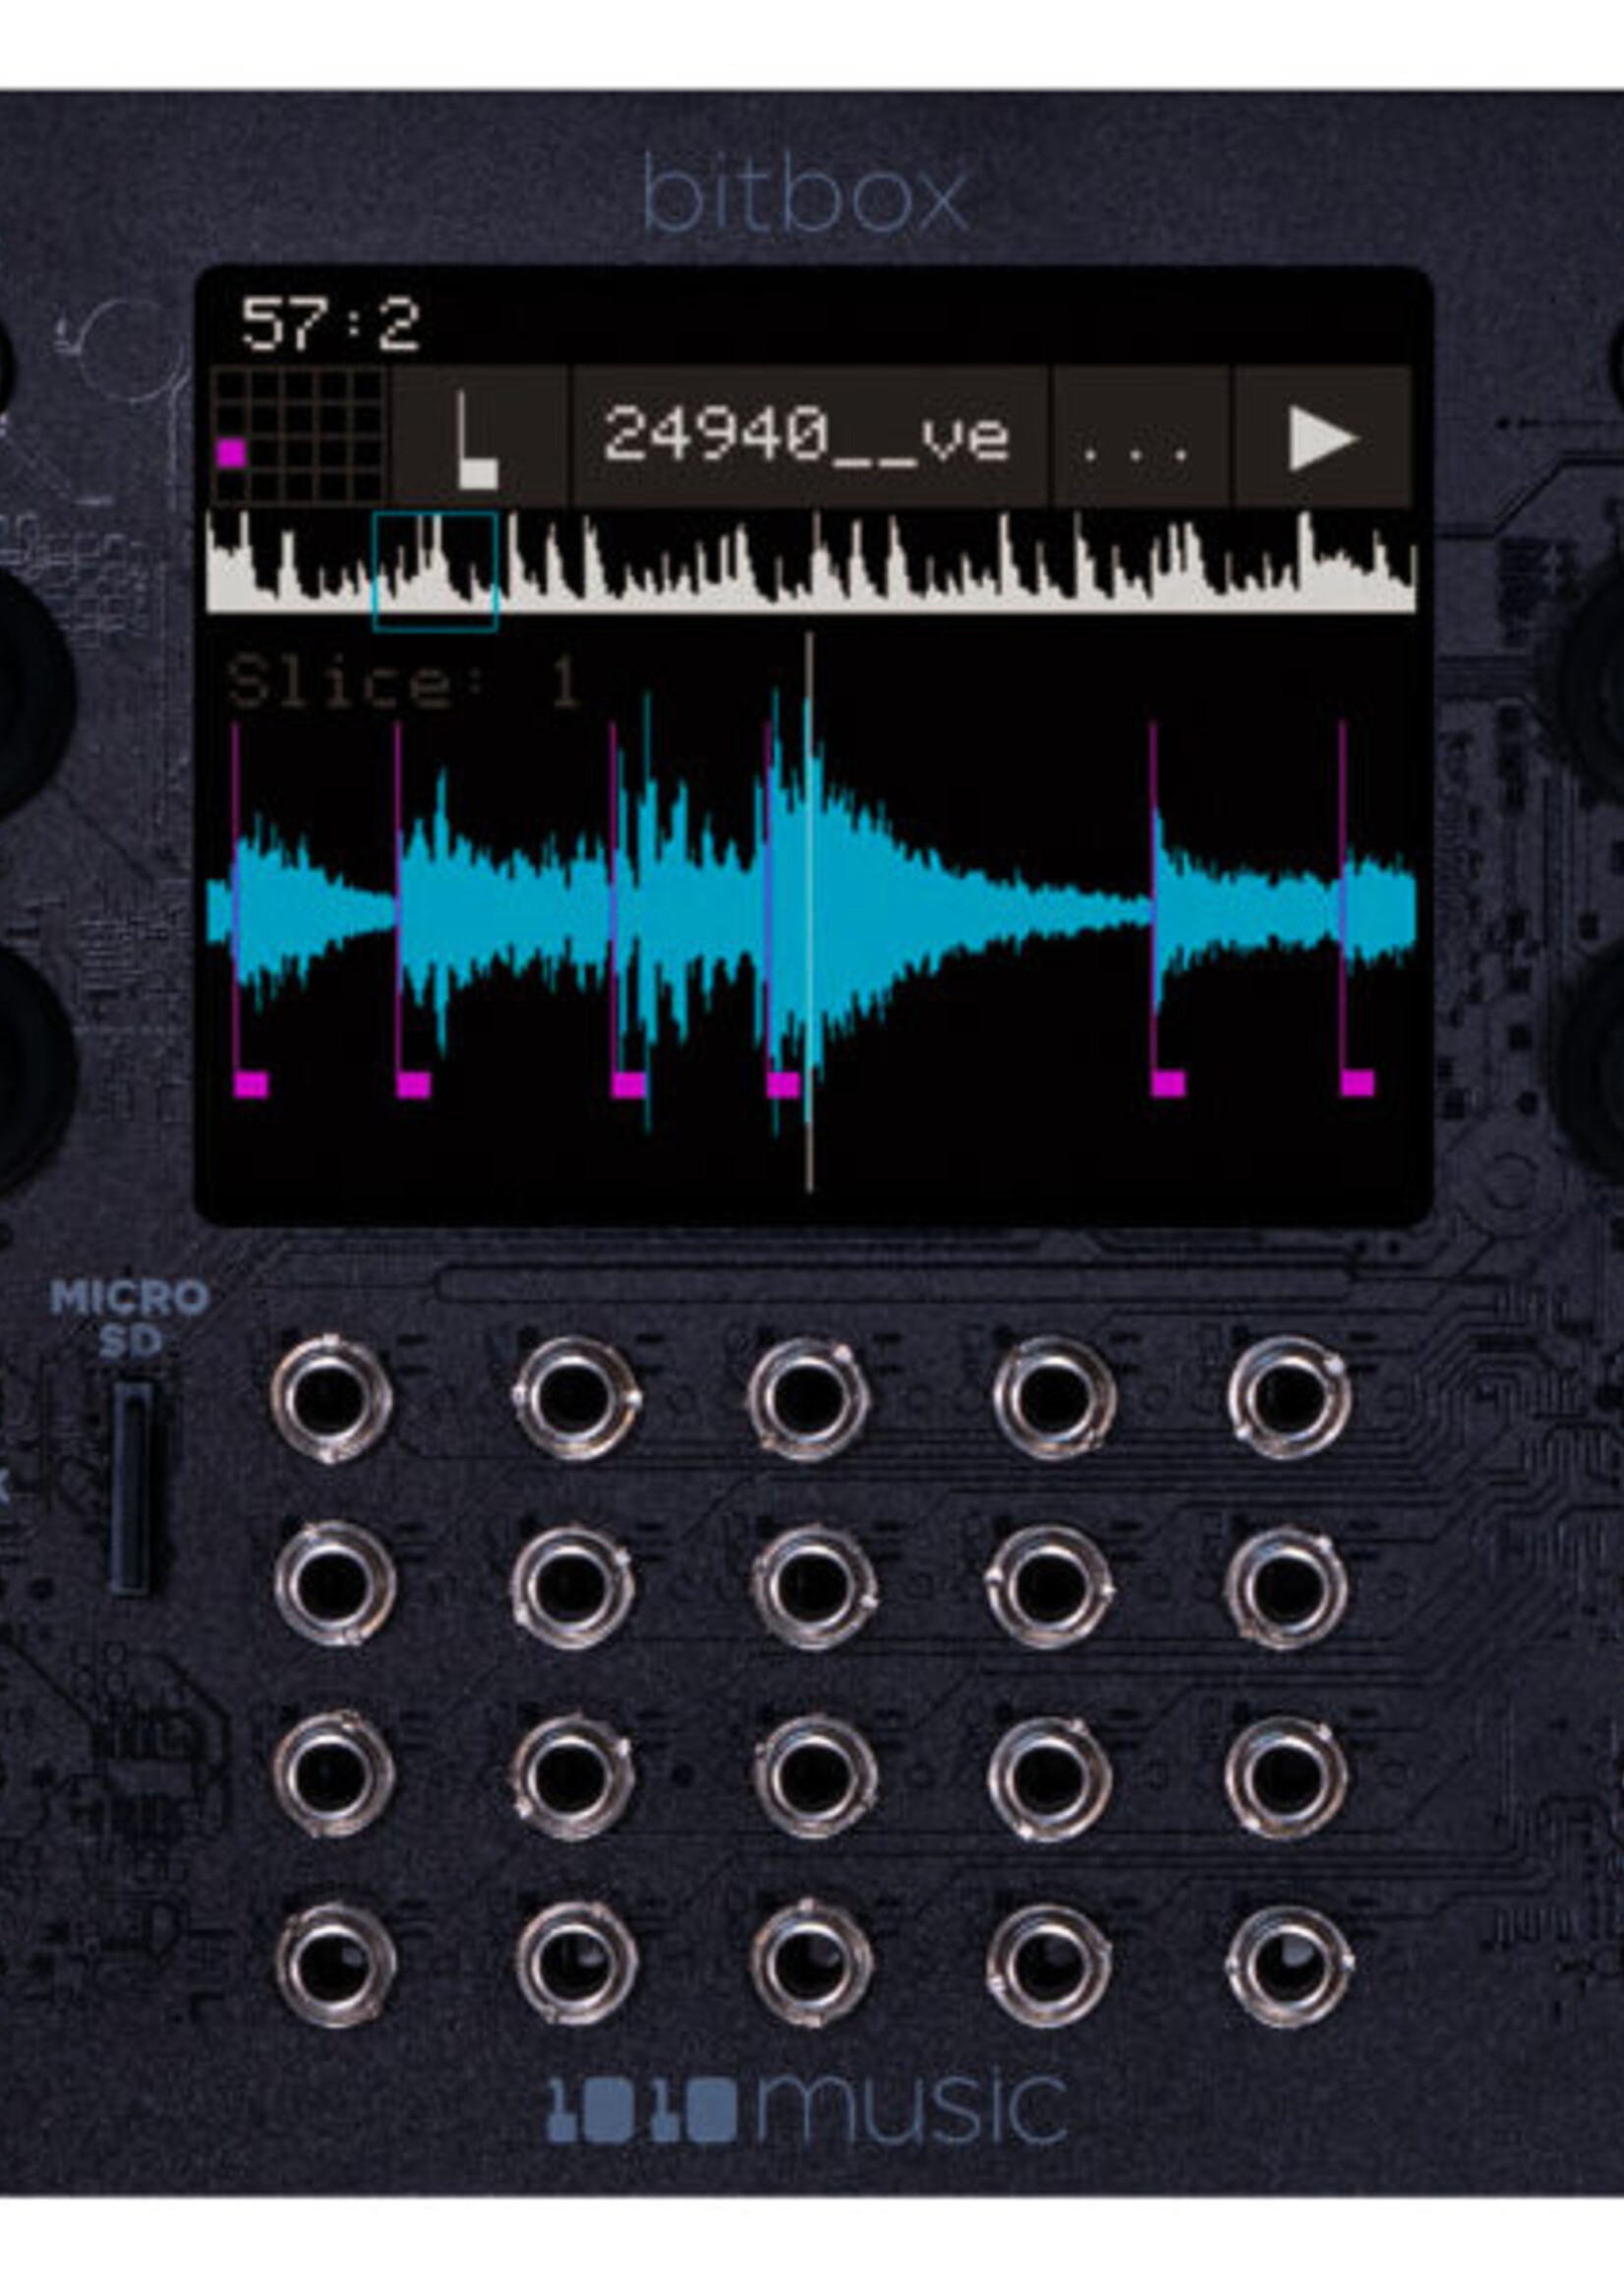
Task: Click the bottom-left jack in the grid
Action: point(335,1964)
